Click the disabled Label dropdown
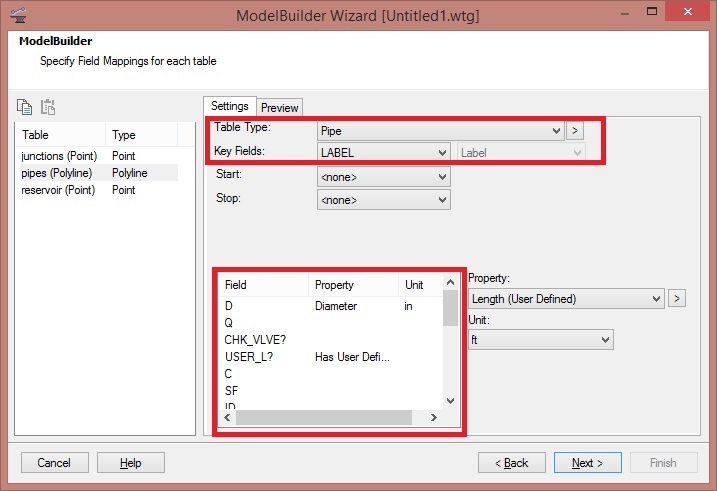 (x=521, y=153)
